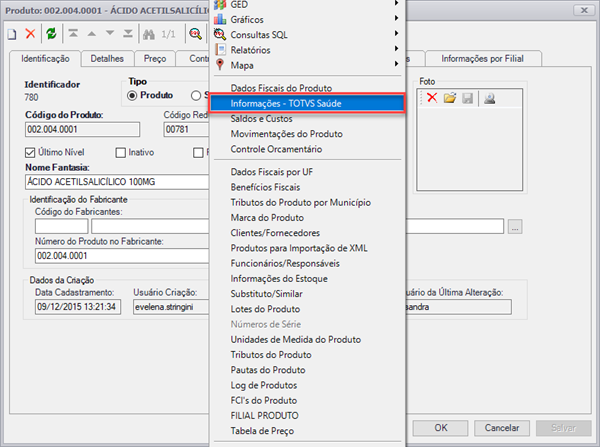Expand the Relatórios submenu arrow

396,49
